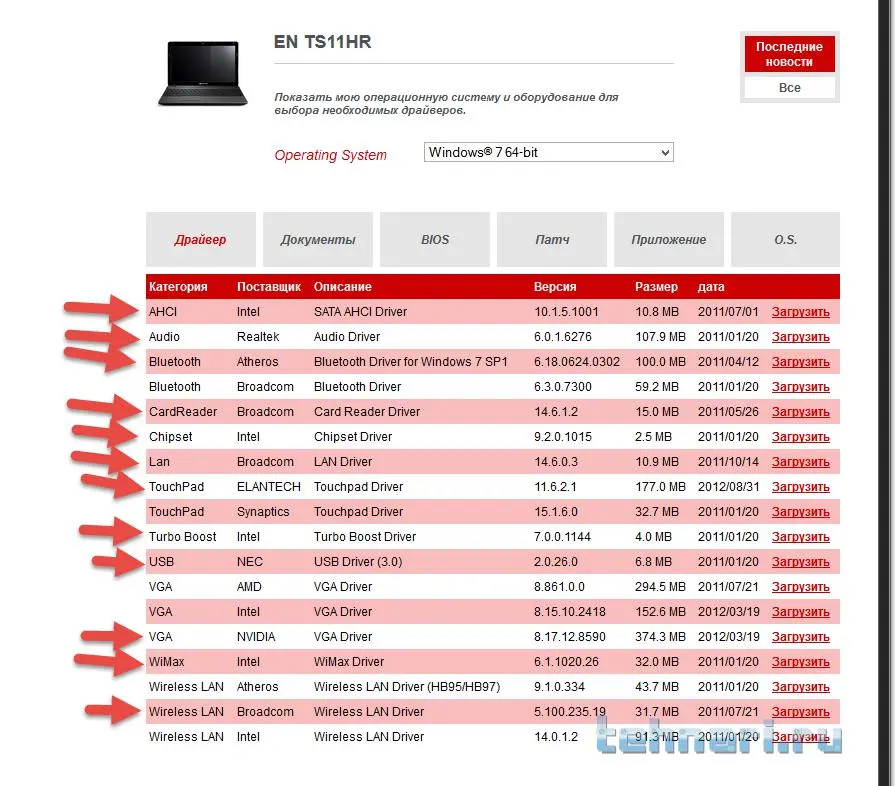Screen dimensions: 895x786
Task: Click the AMD supplier cell
Action: pyautogui.click(x=249, y=587)
